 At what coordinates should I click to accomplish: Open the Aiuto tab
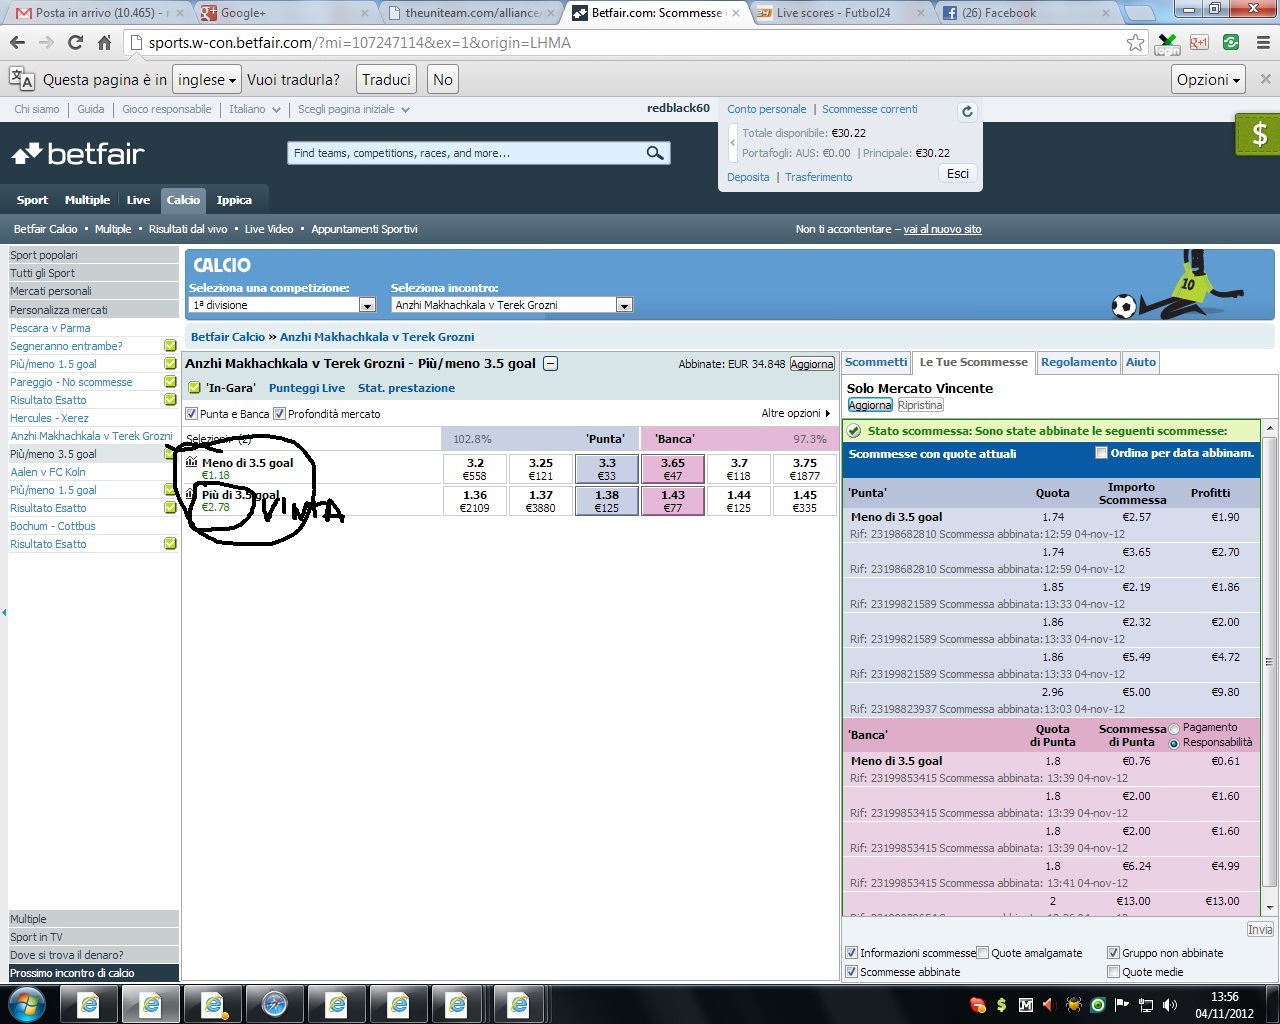[1140, 363]
